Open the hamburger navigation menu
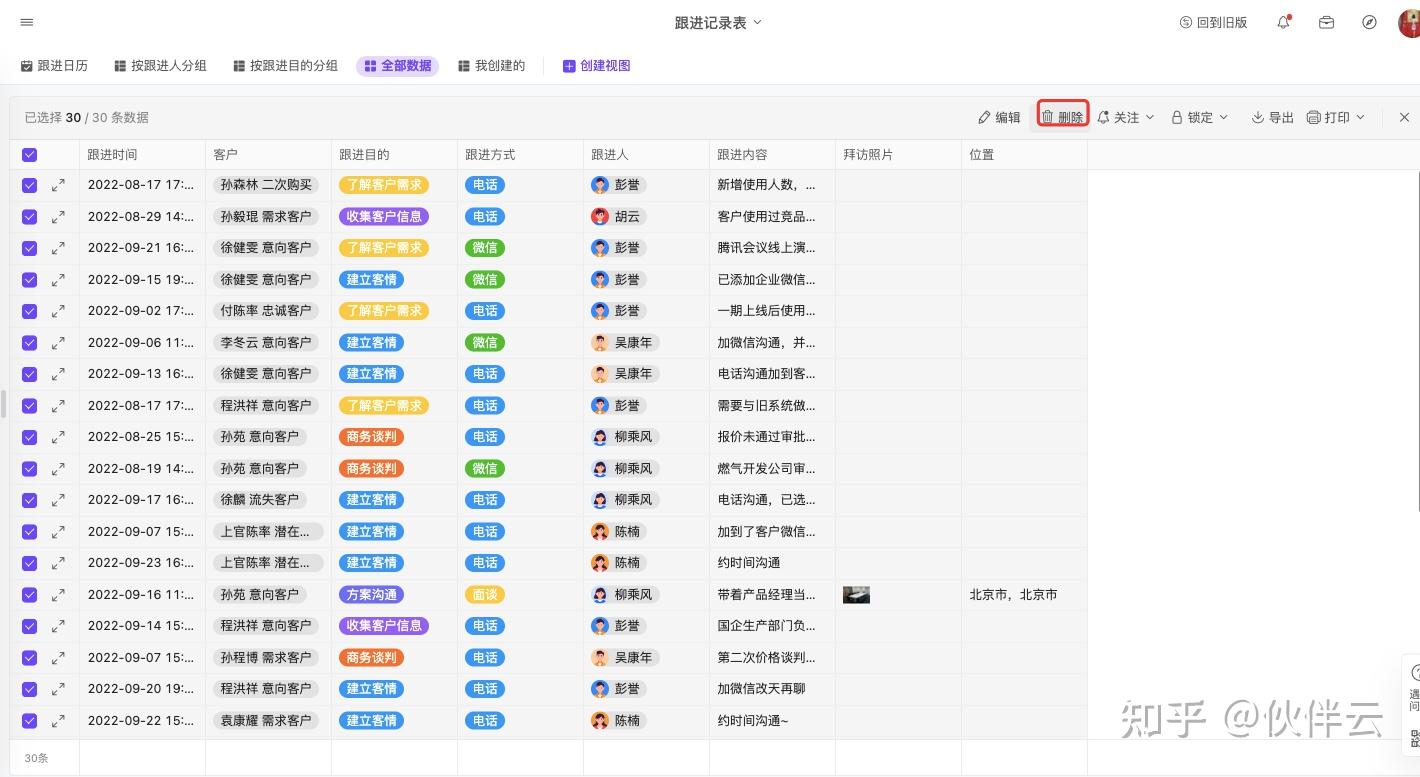The height and width of the screenshot is (777, 1420). (x=27, y=22)
